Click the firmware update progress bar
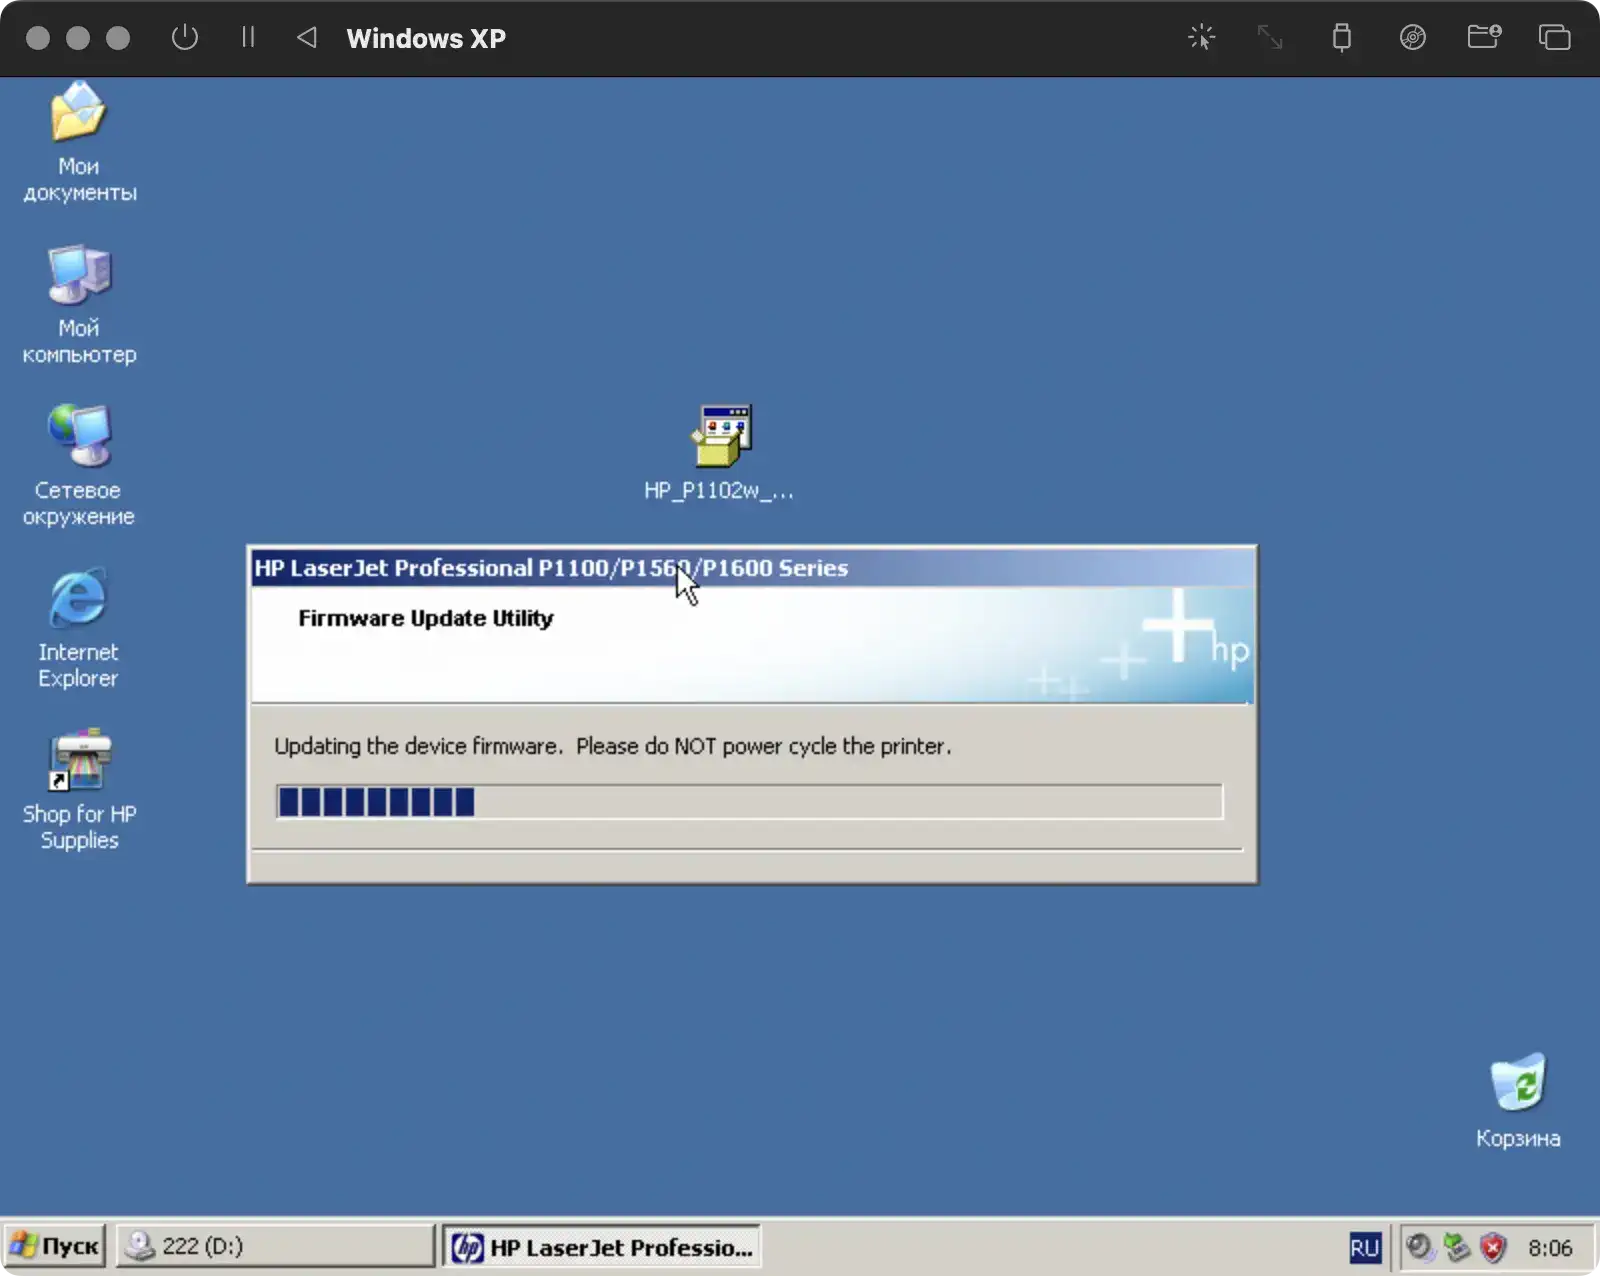Viewport: 1600px width, 1276px height. 749,802
